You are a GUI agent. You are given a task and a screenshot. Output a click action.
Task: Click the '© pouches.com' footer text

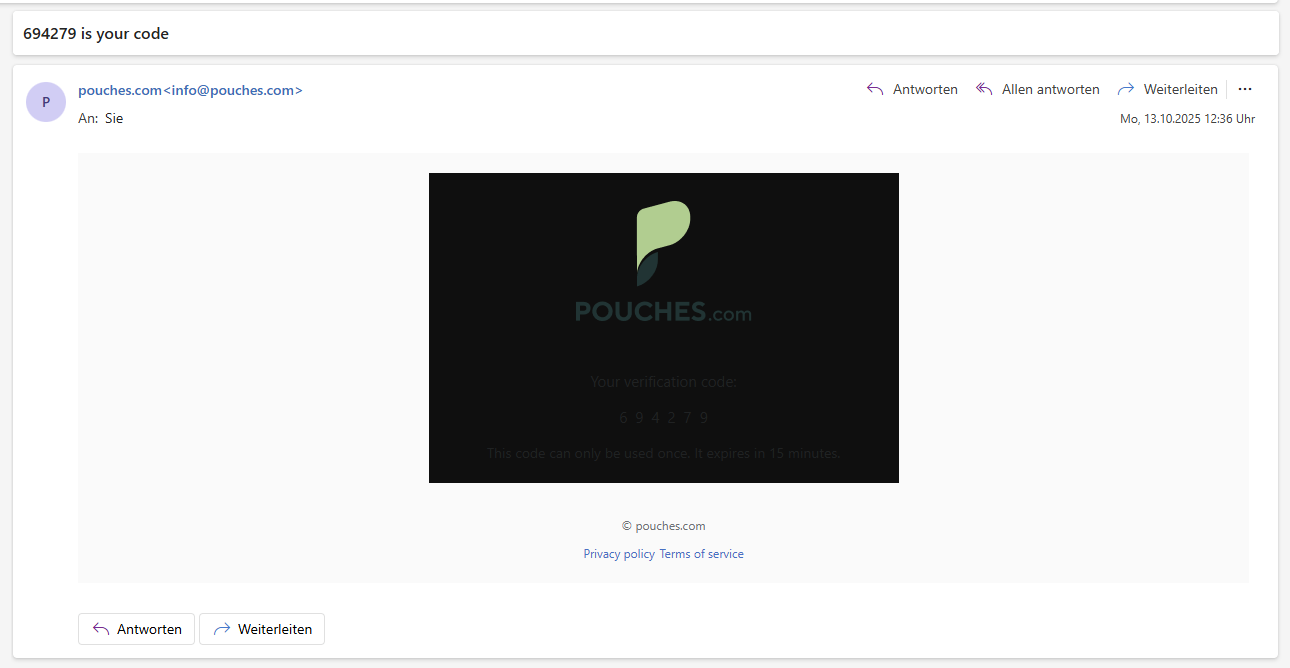tap(663, 526)
